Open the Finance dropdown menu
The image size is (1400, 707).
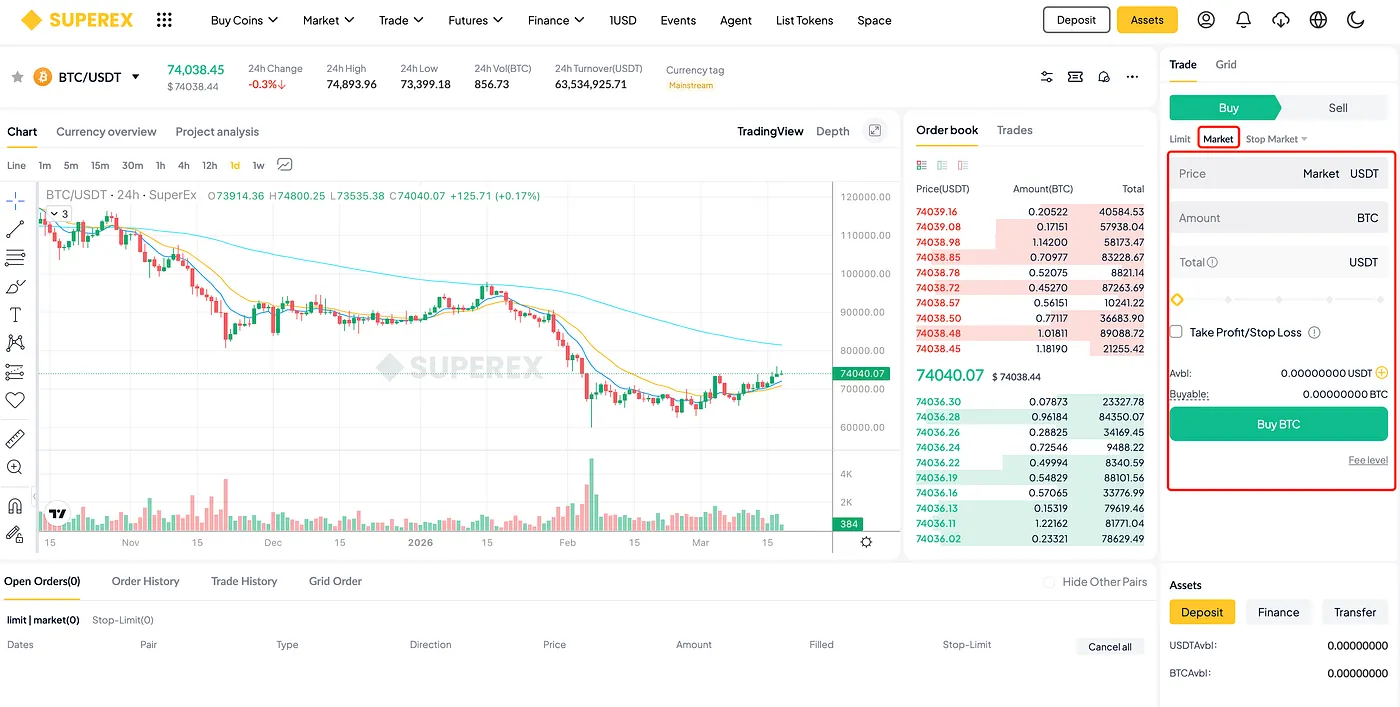(x=556, y=20)
